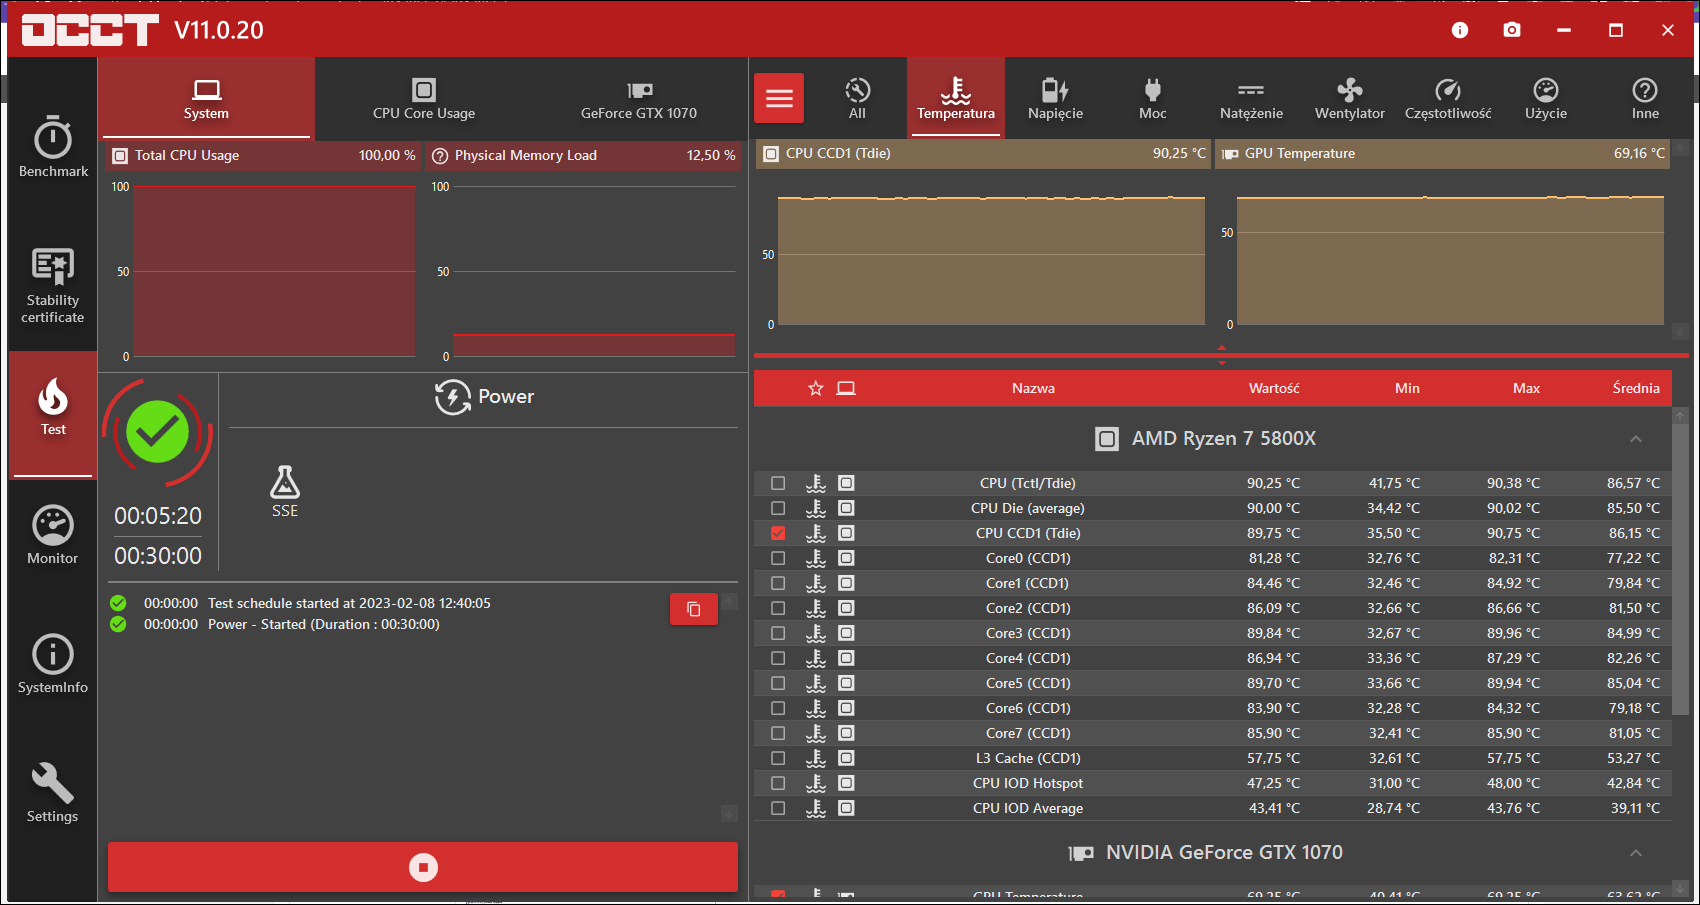Check the Core3 (CCD1) checkbox
1700x905 pixels.
coord(778,633)
